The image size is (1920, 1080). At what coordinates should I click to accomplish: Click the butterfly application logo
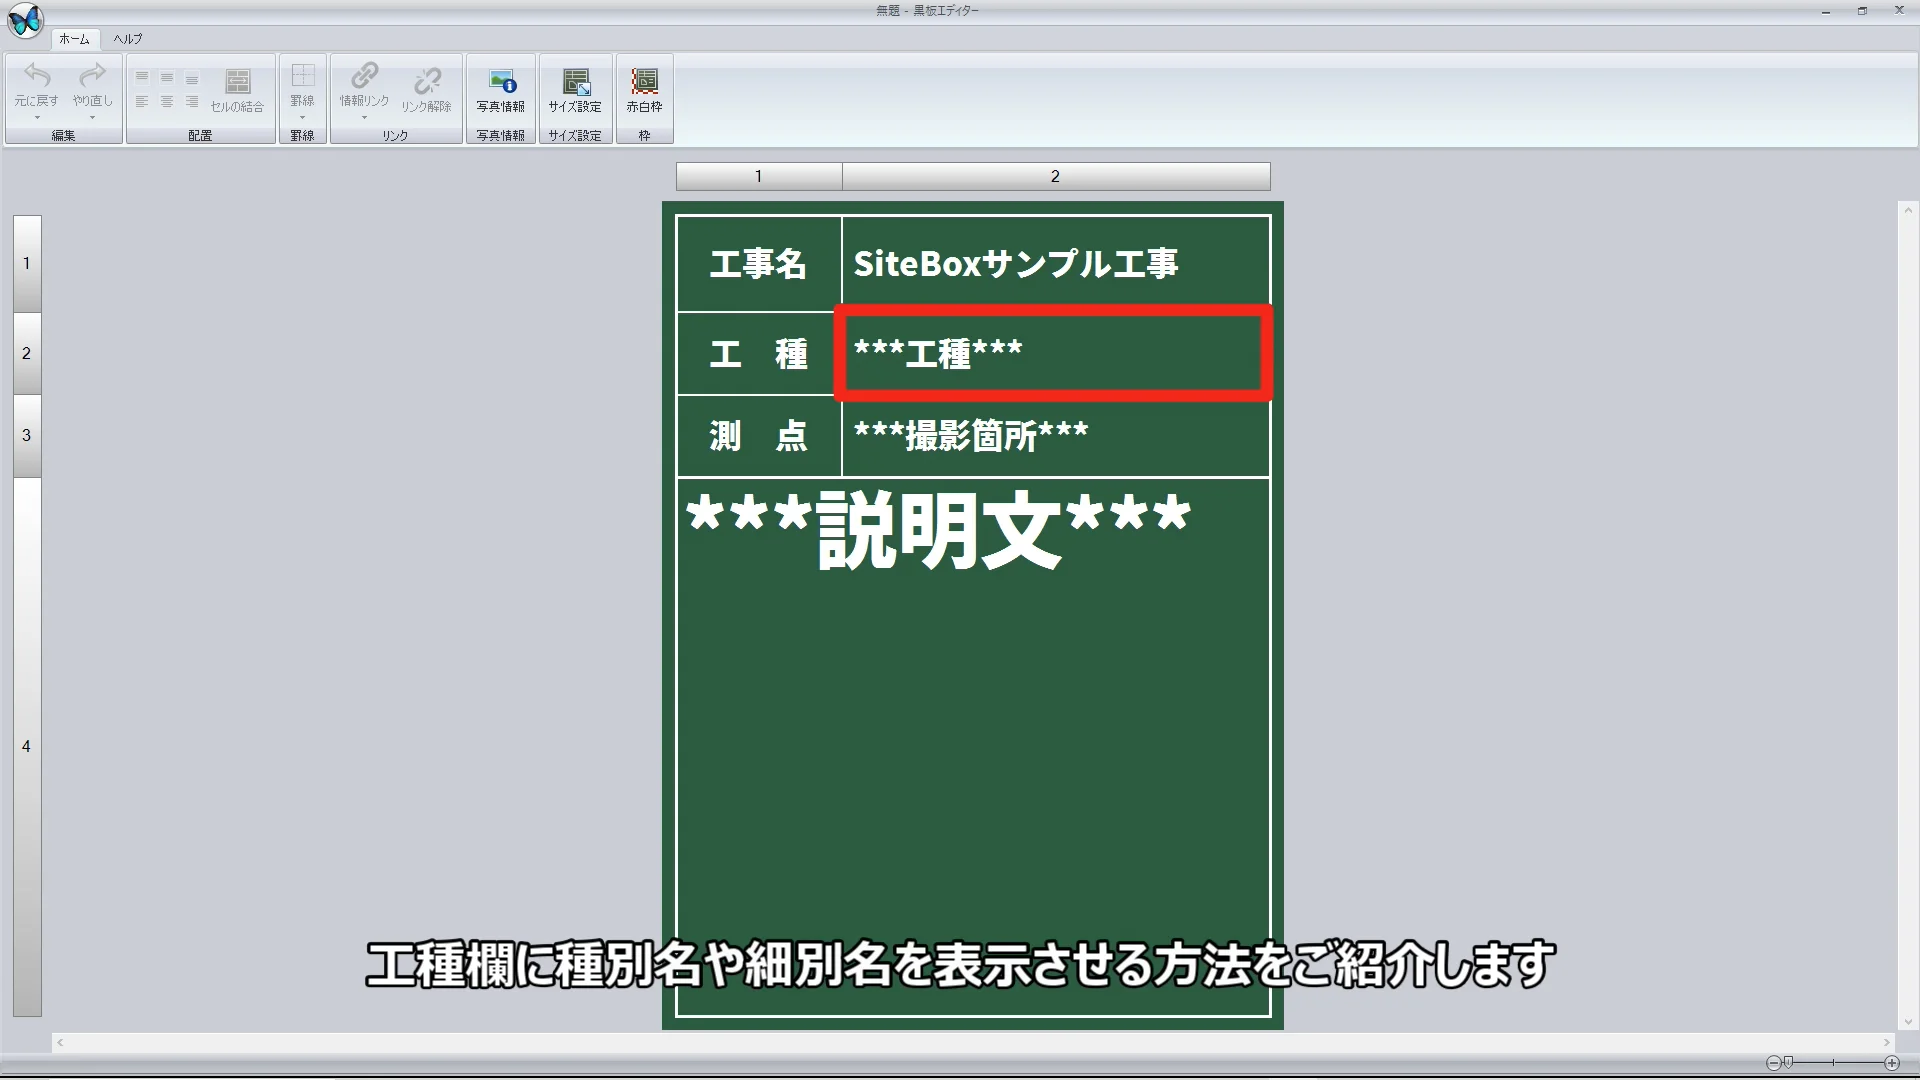(x=25, y=21)
